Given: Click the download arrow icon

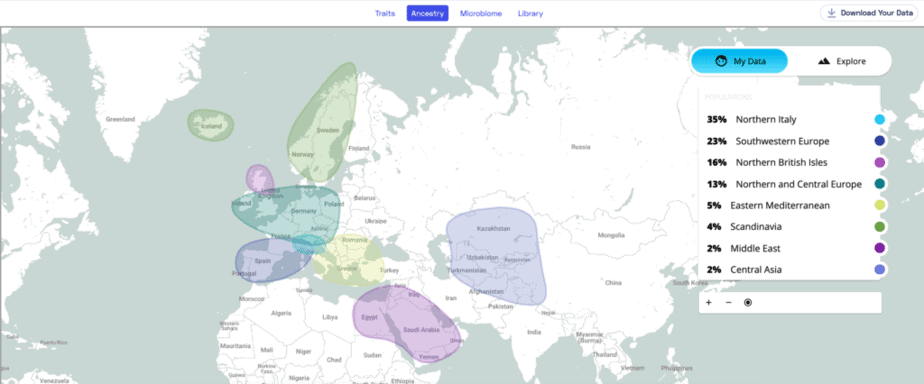Looking at the screenshot, I should tap(831, 13).
